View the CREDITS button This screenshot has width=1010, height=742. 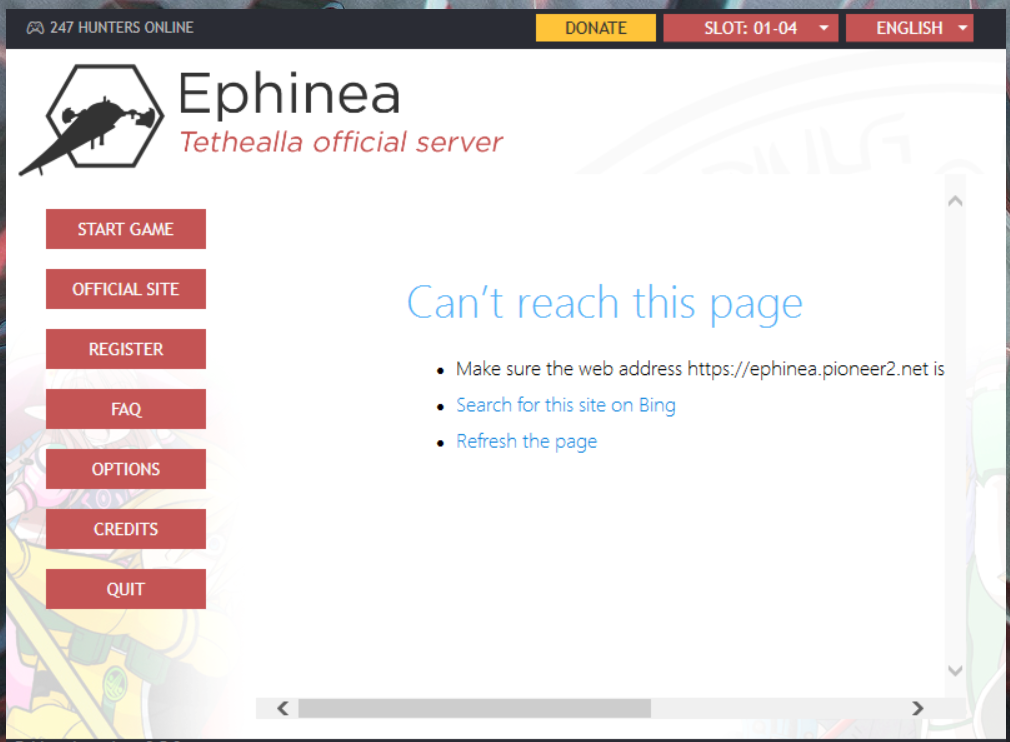[x=126, y=529]
